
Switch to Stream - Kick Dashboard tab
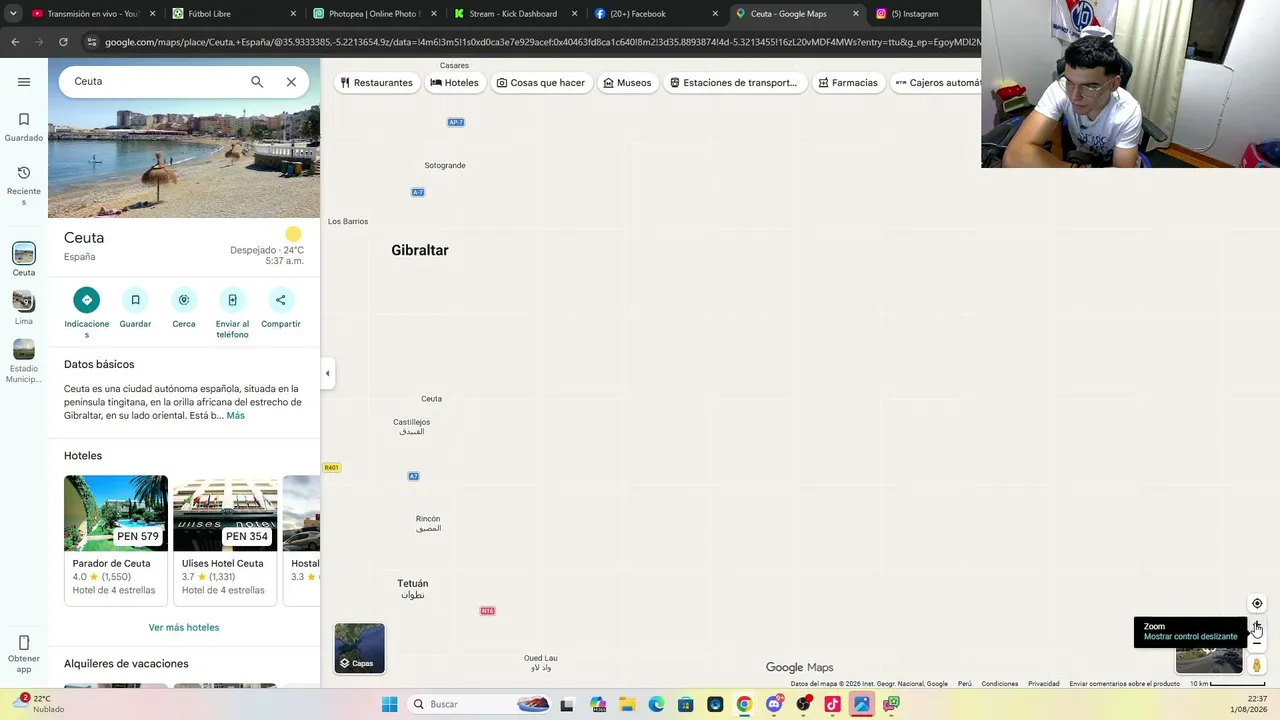(514, 14)
